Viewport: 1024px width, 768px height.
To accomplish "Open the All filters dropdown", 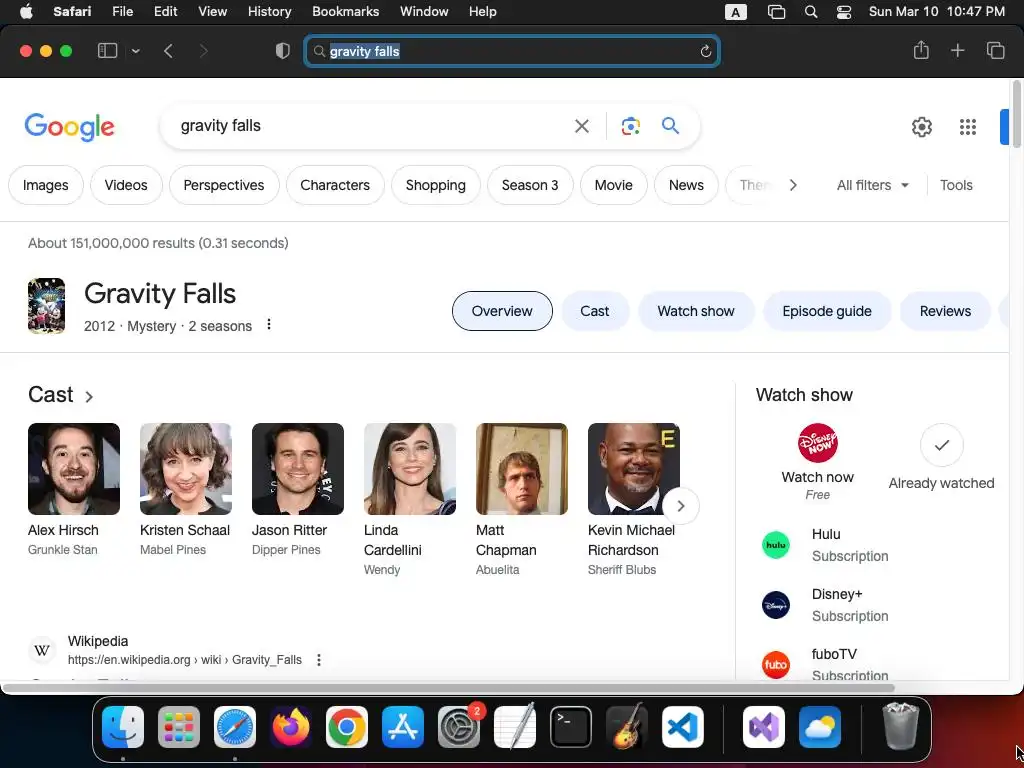I will pyautogui.click(x=872, y=185).
